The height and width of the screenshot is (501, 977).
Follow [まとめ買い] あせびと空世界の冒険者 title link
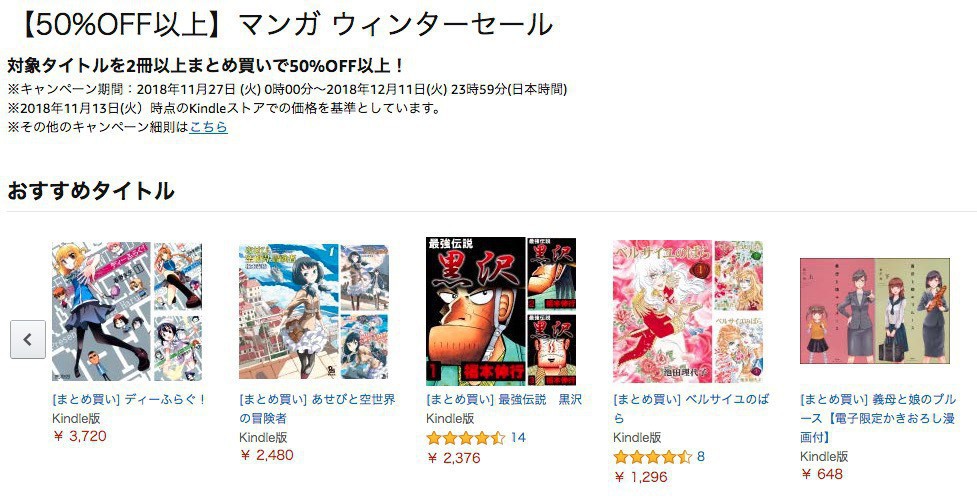click(x=317, y=409)
